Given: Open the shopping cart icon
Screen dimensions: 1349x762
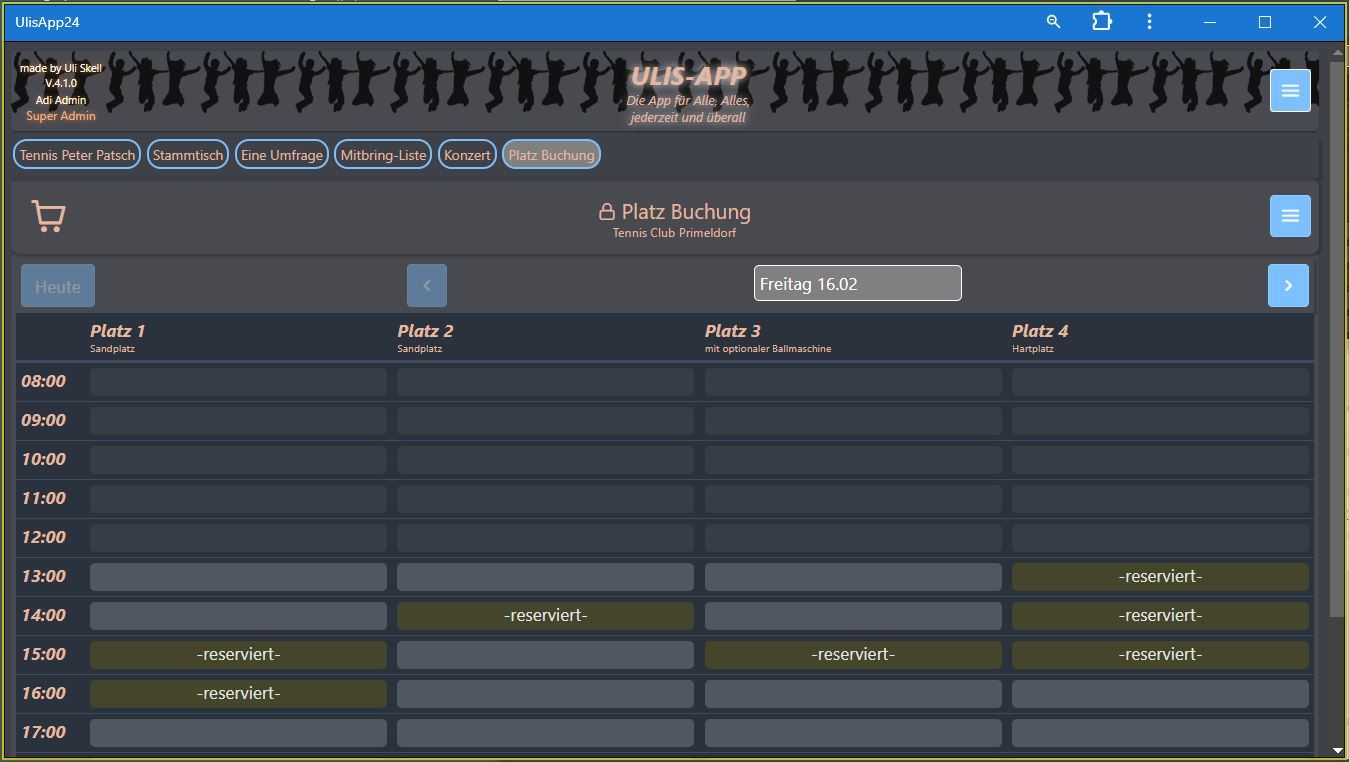Looking at the screenshot, I should tap(48, 216).
